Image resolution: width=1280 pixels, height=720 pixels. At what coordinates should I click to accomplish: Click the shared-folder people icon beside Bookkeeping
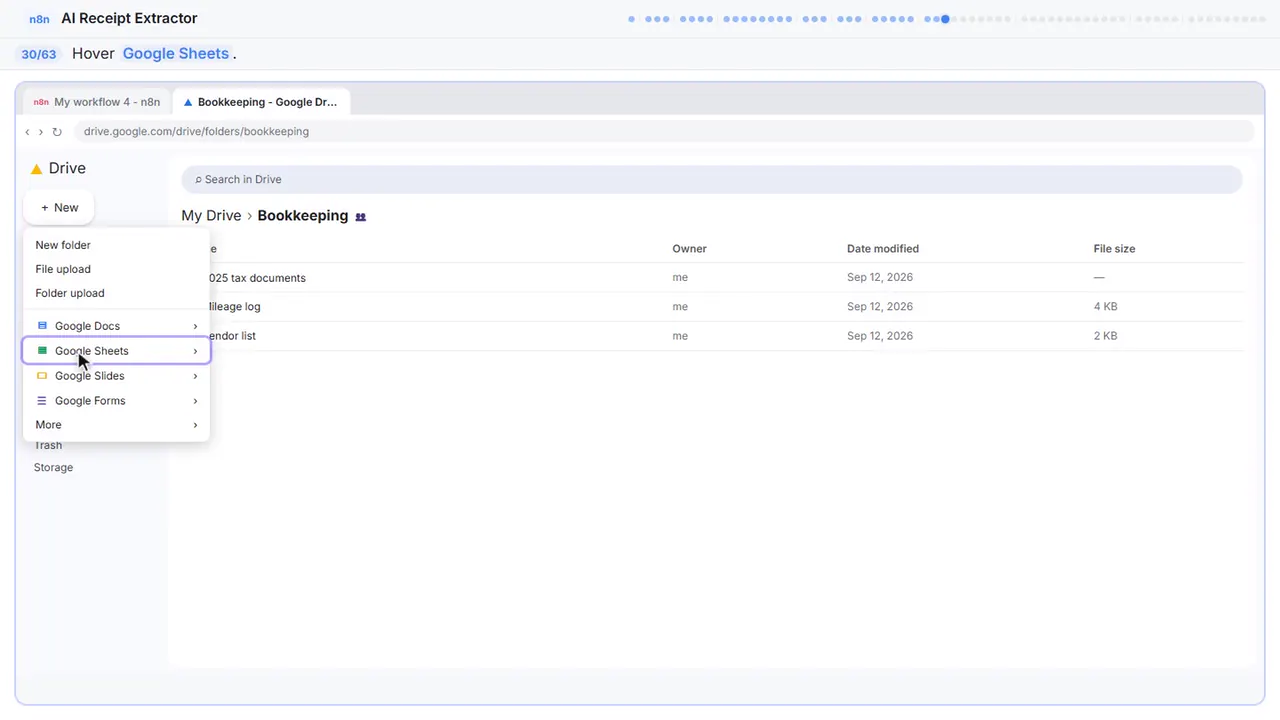click(361, 217)
